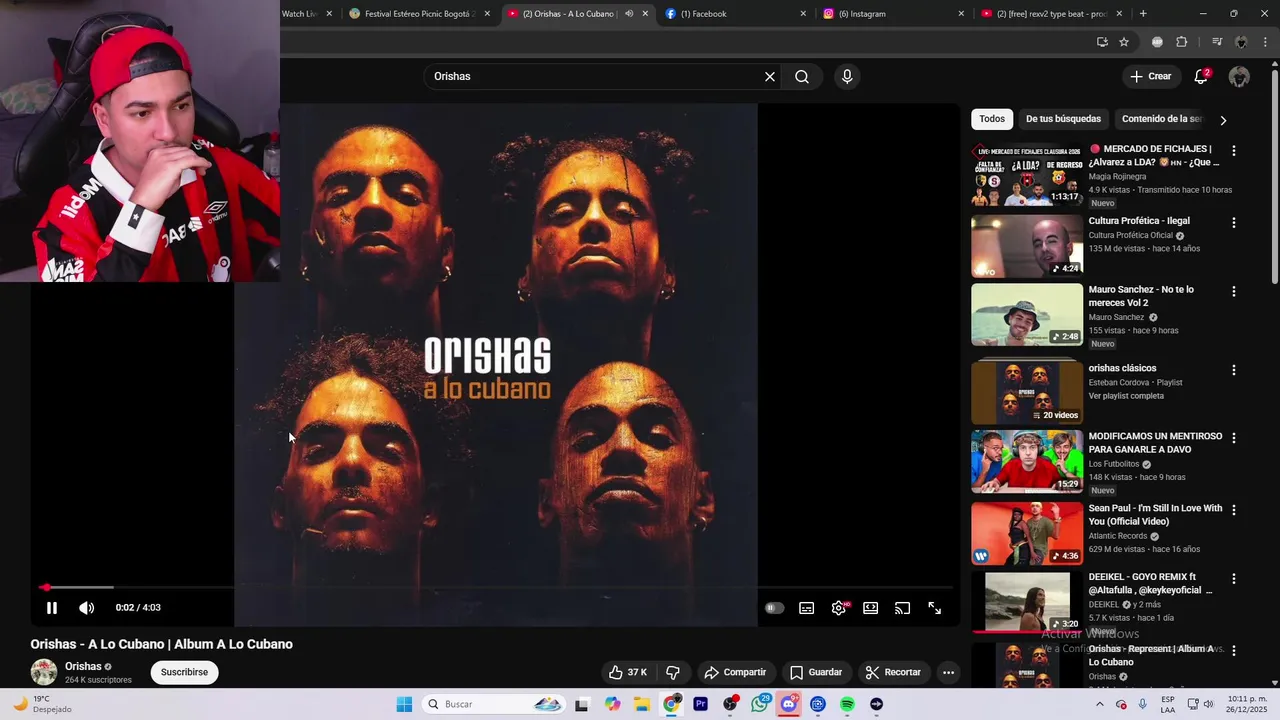Switch to theater mode view
This screenshot has width=1280, height=720.
point(871,608)
